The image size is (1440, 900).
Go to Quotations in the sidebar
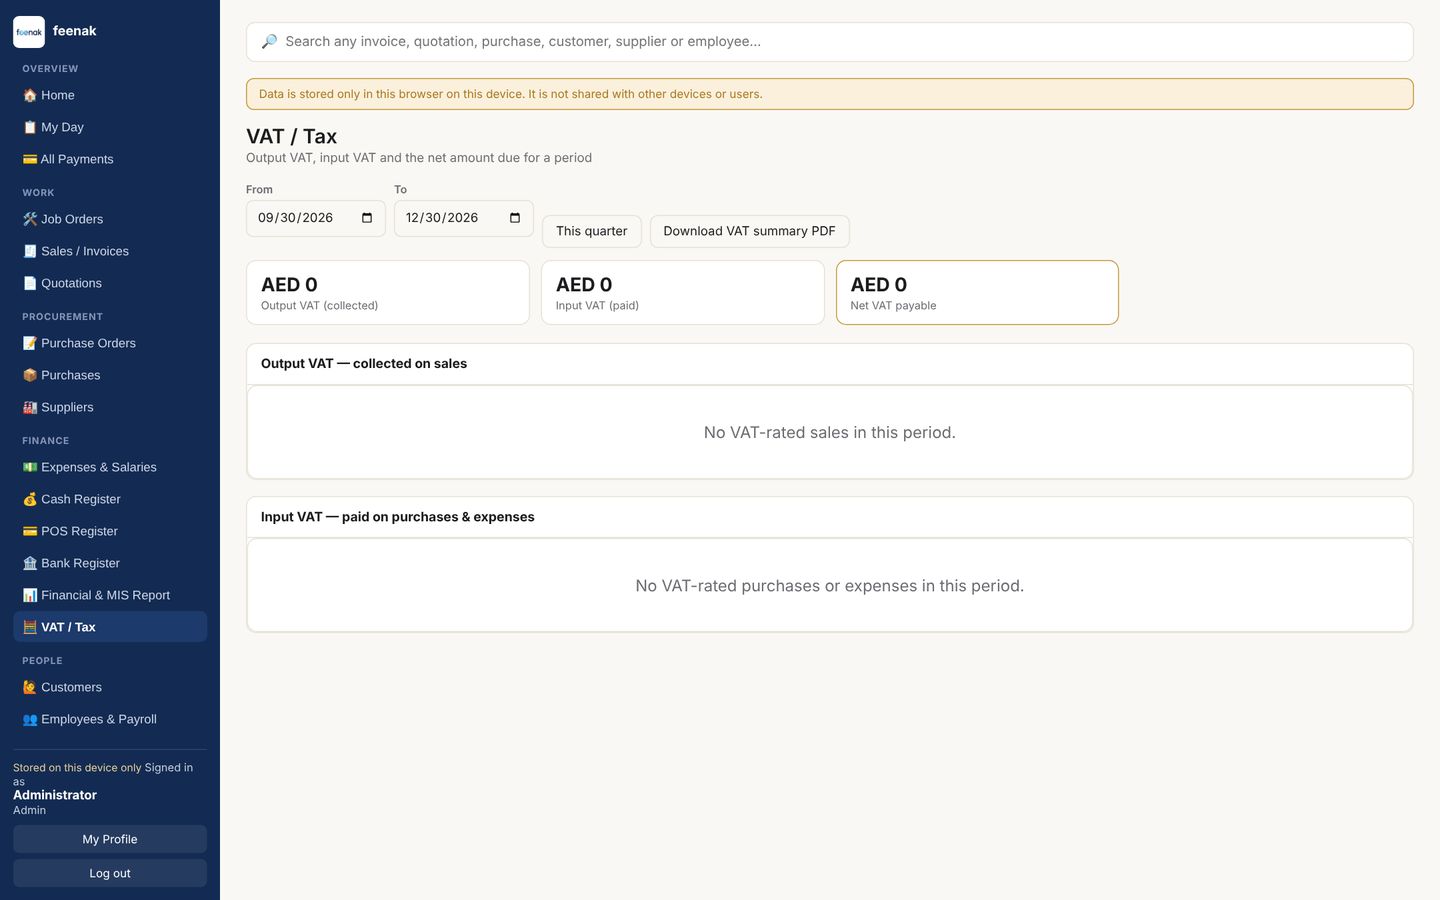point(110,283)
